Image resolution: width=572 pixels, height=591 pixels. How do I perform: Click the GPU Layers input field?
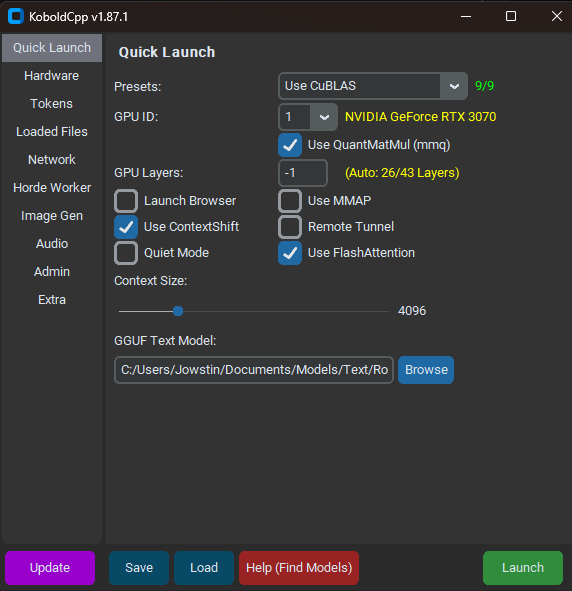point(303,173)
